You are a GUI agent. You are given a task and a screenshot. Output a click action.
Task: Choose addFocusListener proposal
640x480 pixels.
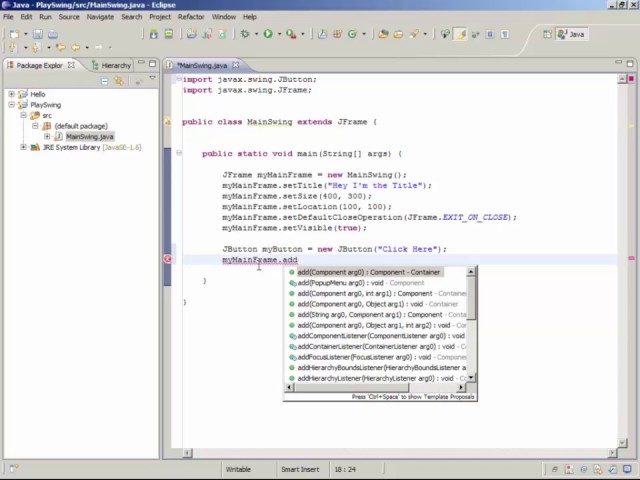pos(377,357)
